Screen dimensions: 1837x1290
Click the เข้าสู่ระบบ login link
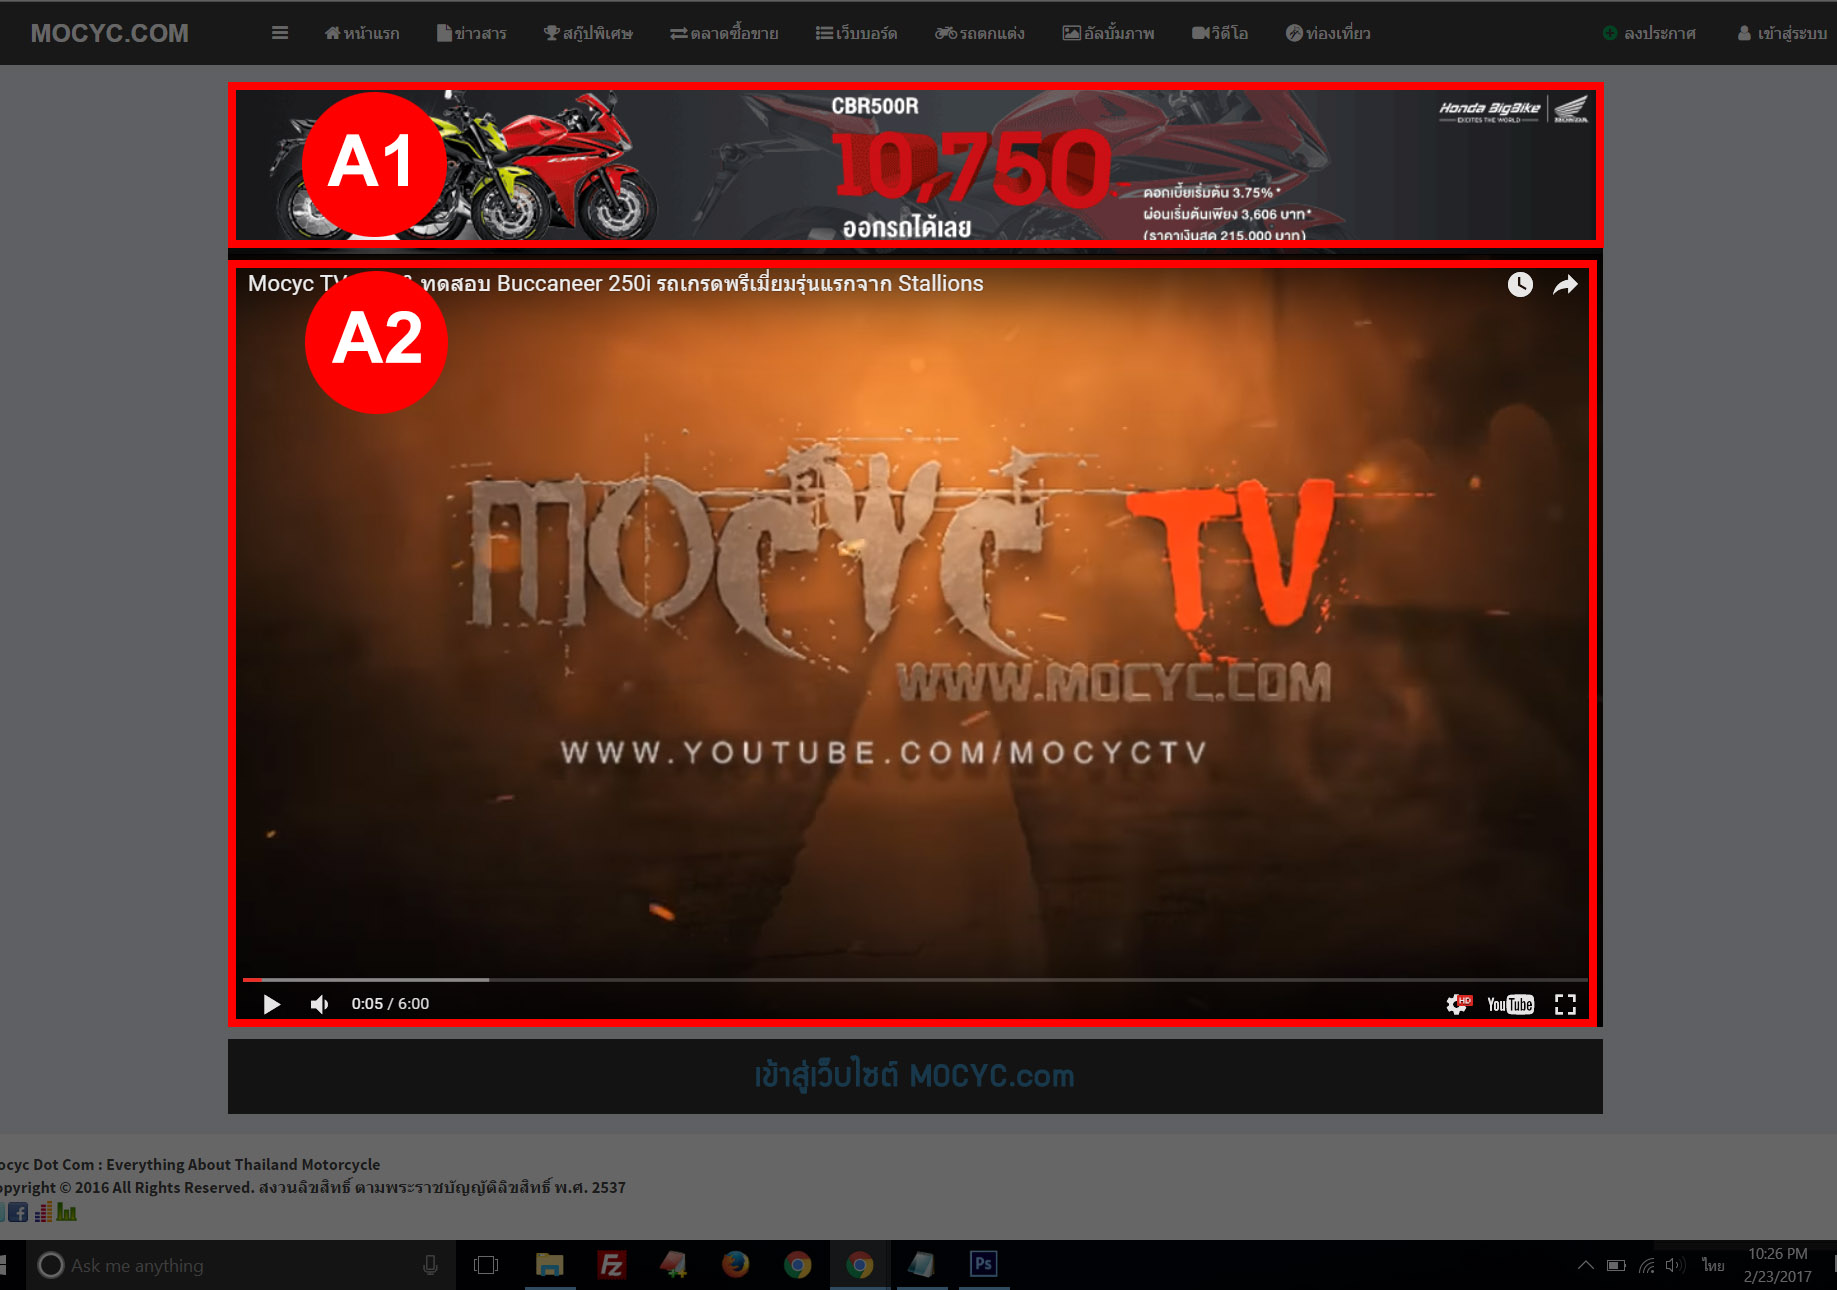pyautogui.click(x=1782, y=33)
